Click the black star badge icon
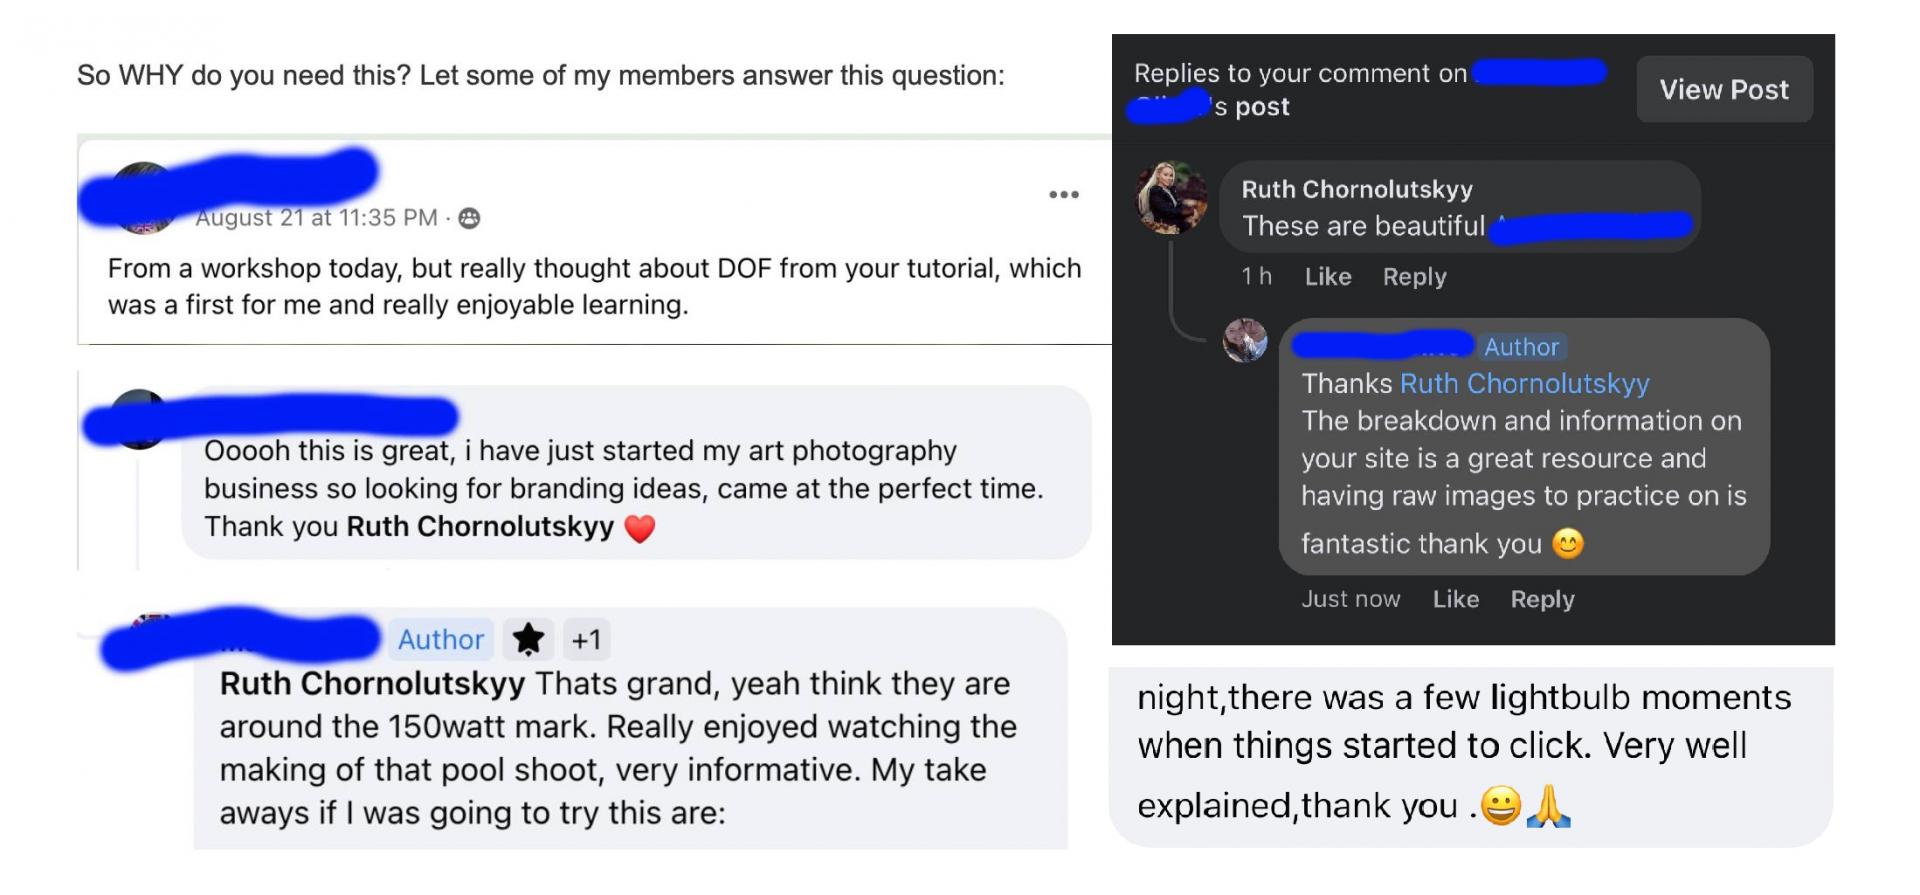This screenshot has width=1920, height=895. pos(528,639)
